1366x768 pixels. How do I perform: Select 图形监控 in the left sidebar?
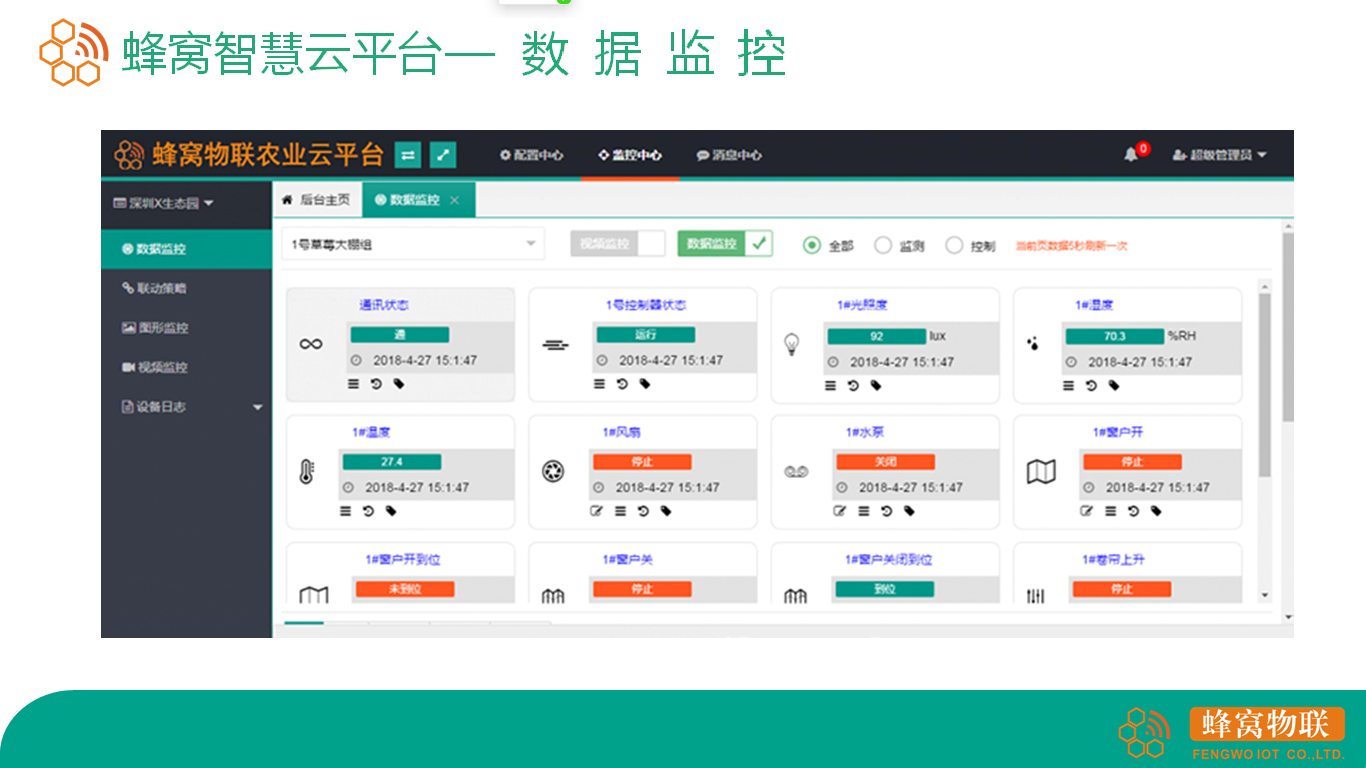click(186, 328)
